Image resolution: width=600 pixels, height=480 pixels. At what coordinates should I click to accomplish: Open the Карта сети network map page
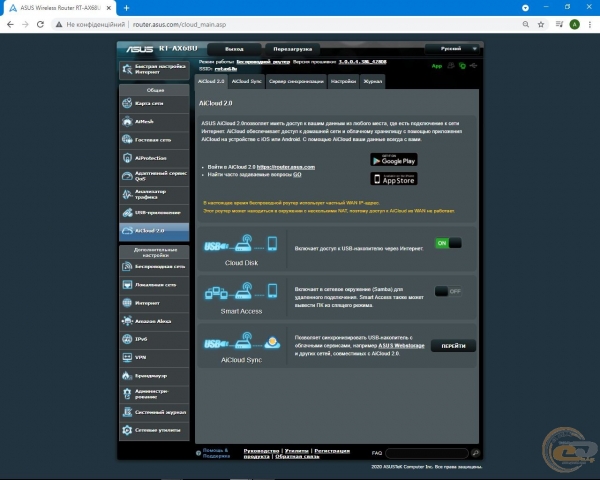coord(154,104)
